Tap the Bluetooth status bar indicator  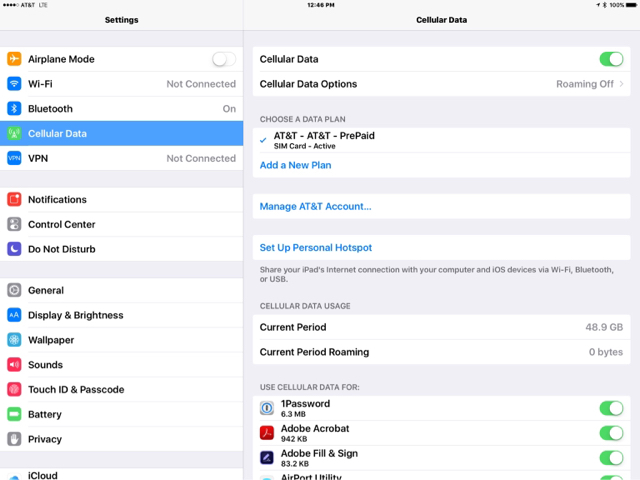point(604,5)
